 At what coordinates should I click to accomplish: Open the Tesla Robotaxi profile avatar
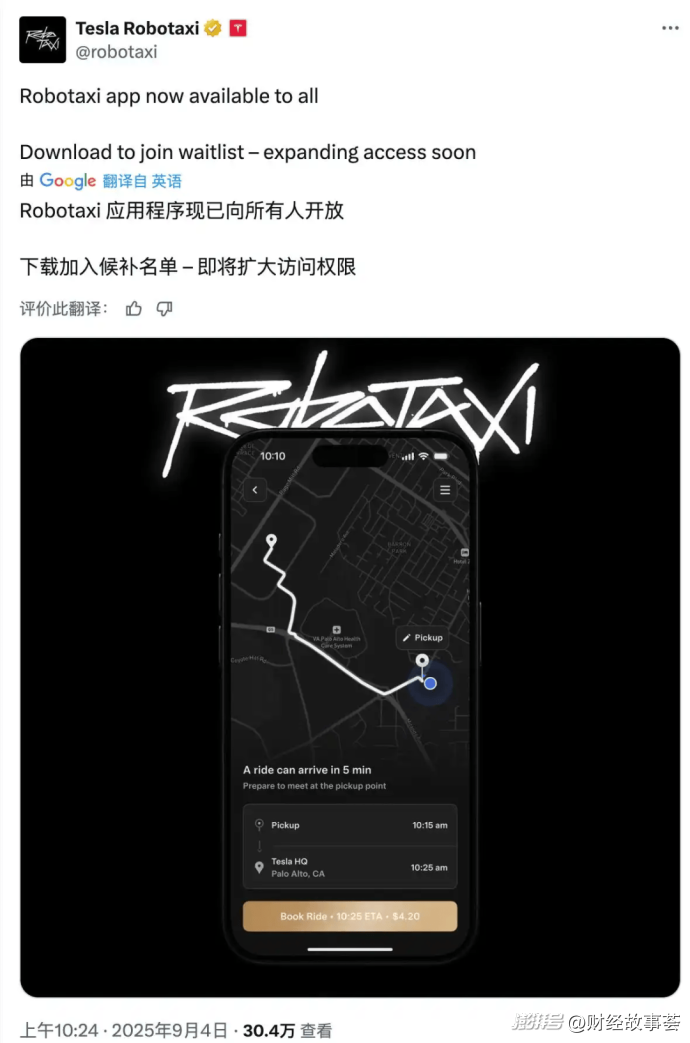(43, 40)
